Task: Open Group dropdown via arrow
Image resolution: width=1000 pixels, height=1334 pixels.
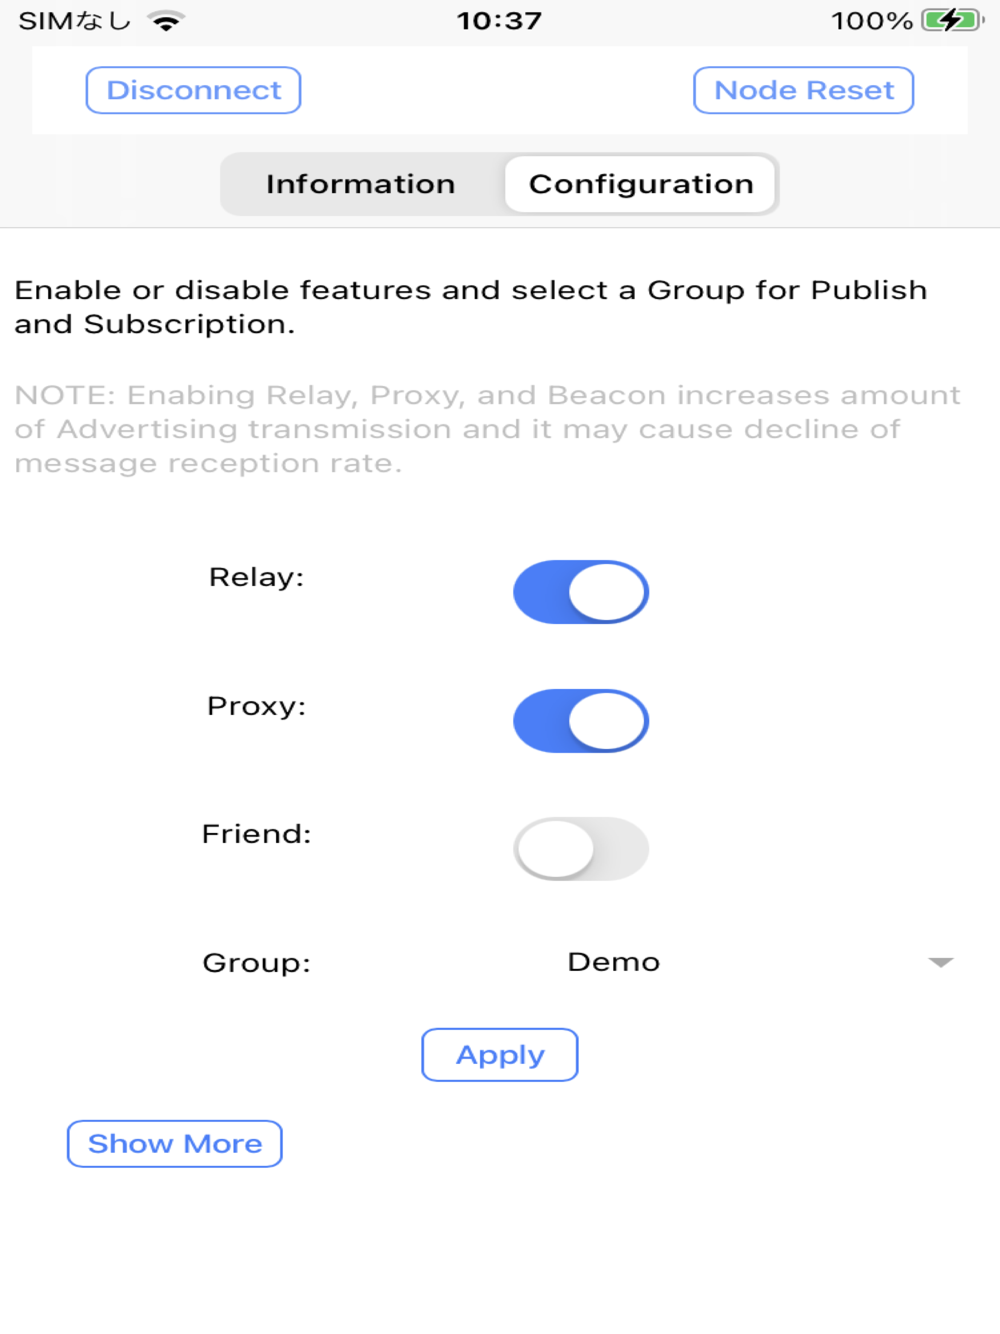Action: click(x=940, y=962)
